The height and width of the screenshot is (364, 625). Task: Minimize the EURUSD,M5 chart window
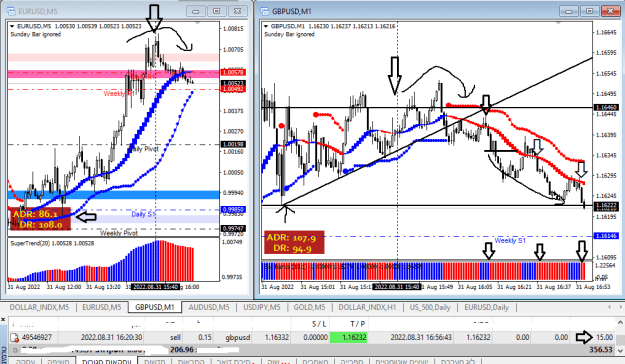(196, 11)
